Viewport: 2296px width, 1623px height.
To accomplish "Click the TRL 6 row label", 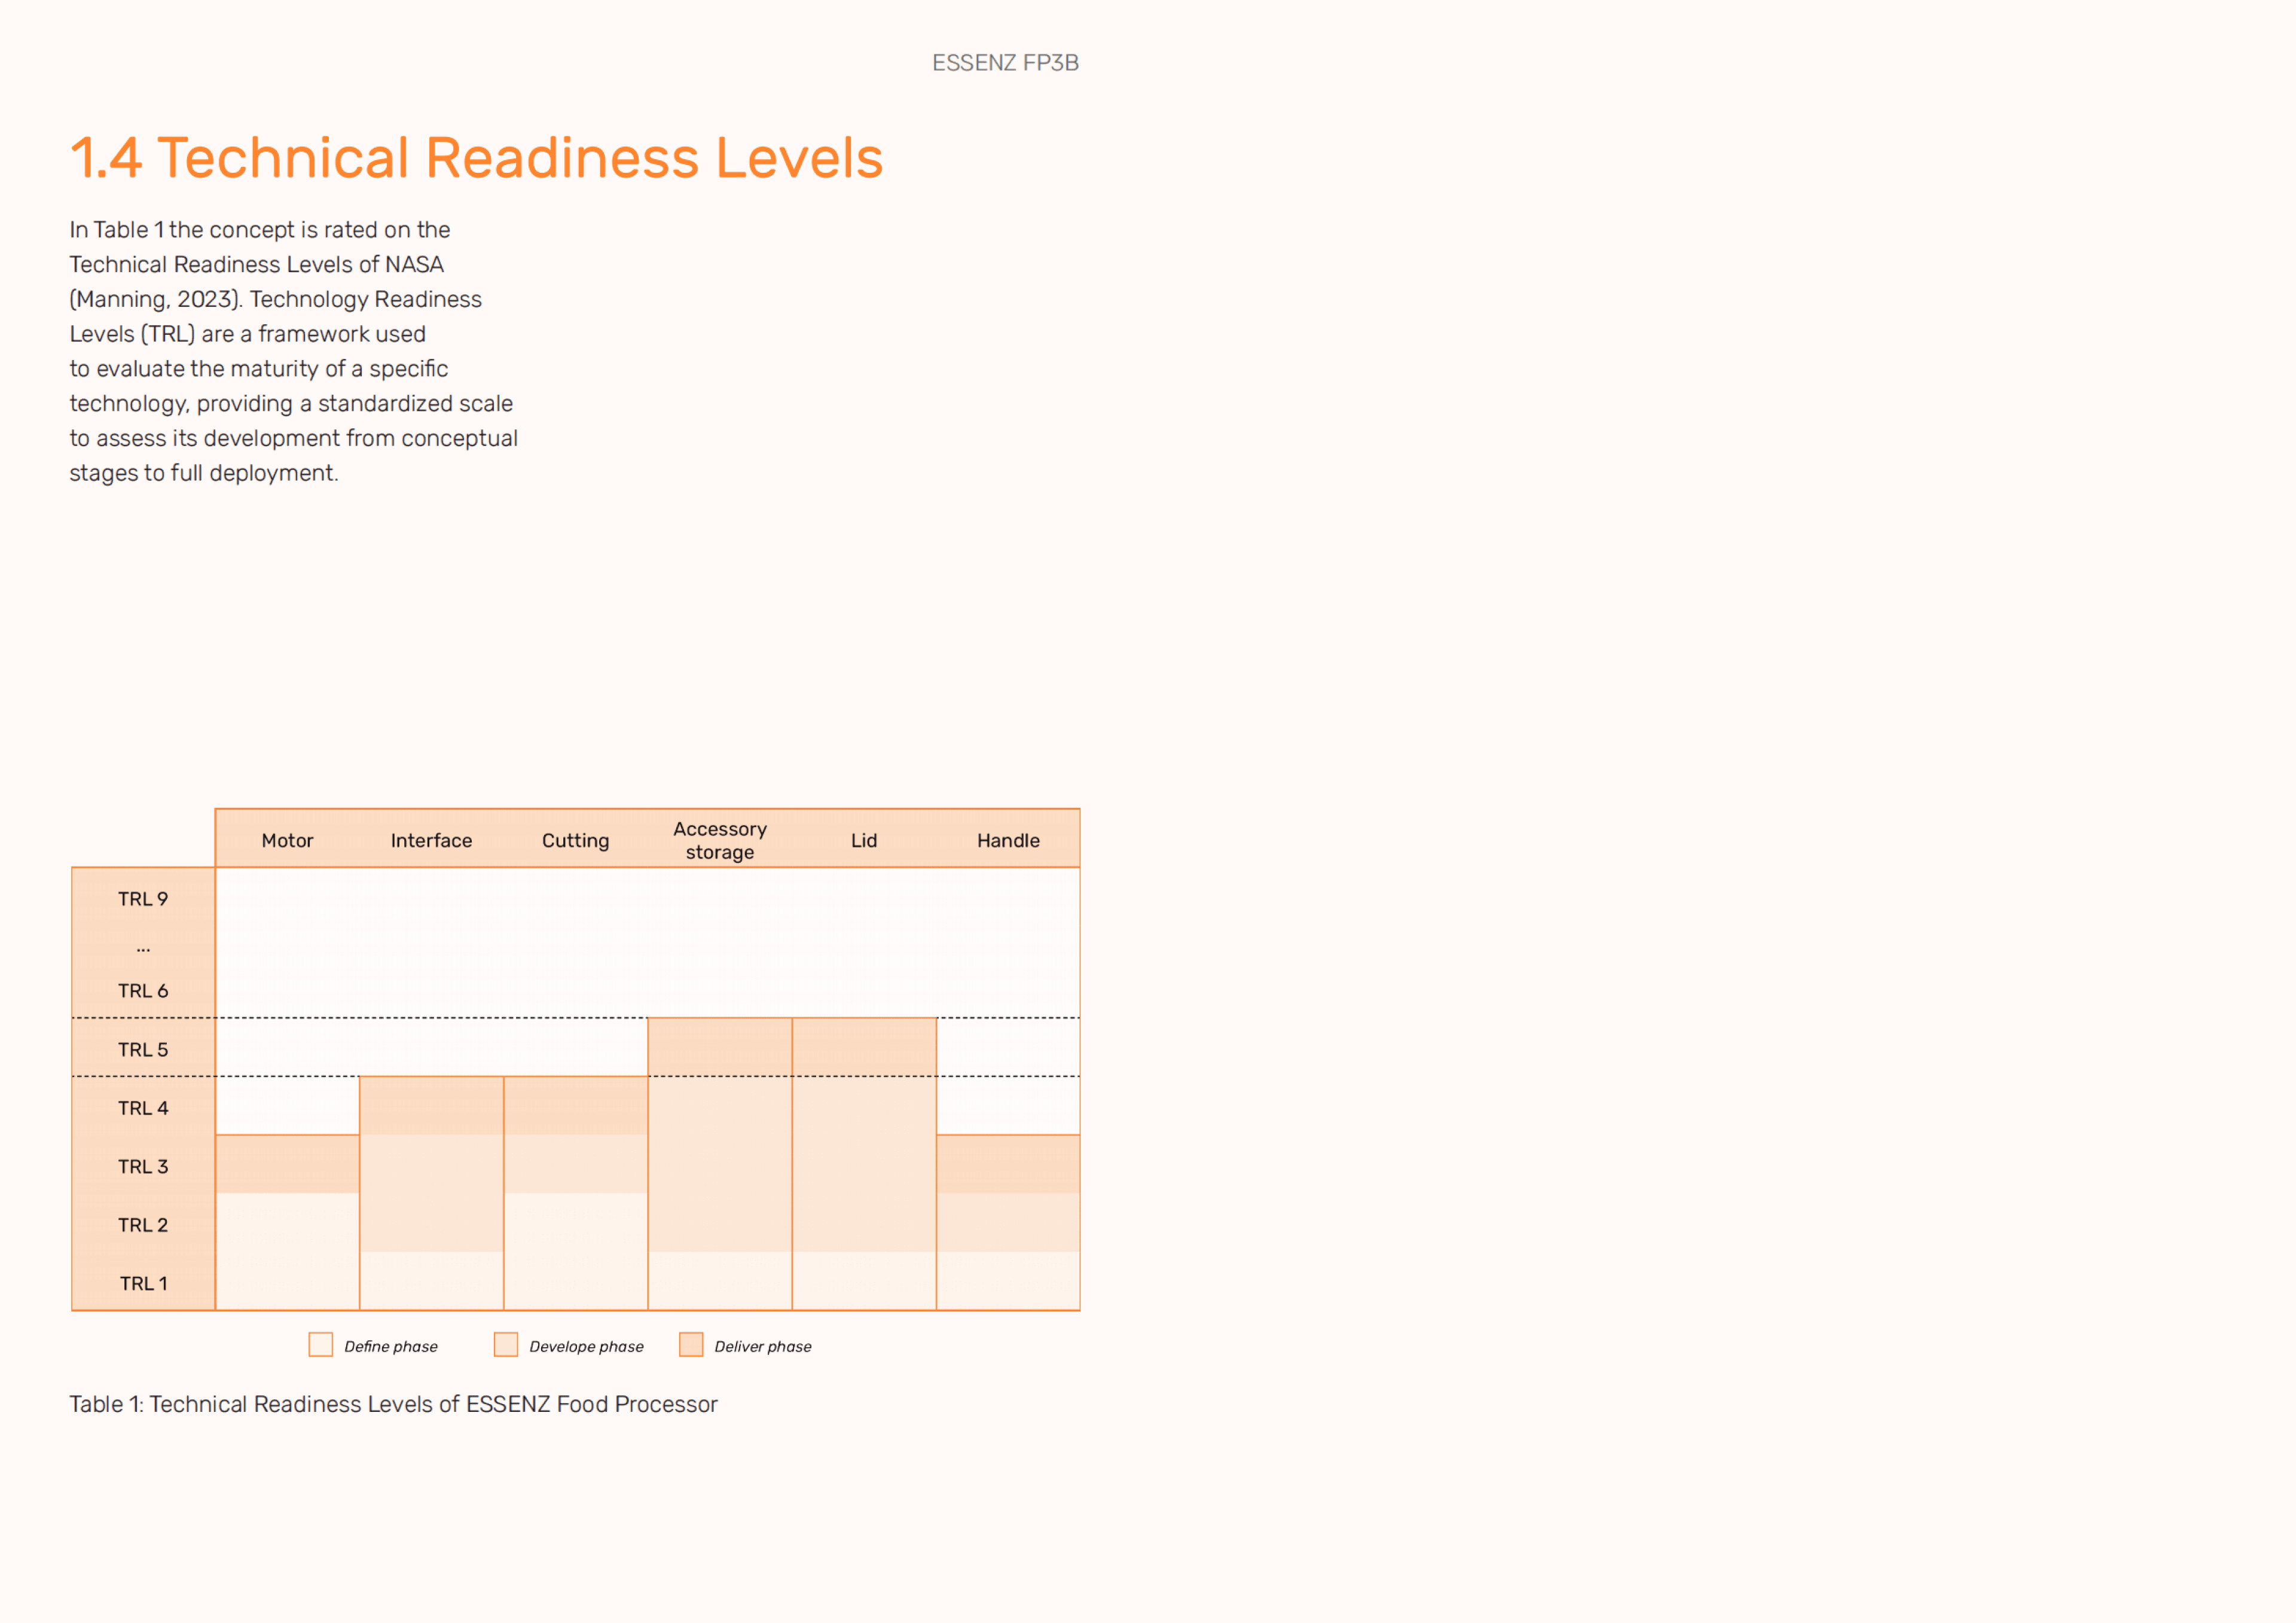I will (x=143, y=991).
